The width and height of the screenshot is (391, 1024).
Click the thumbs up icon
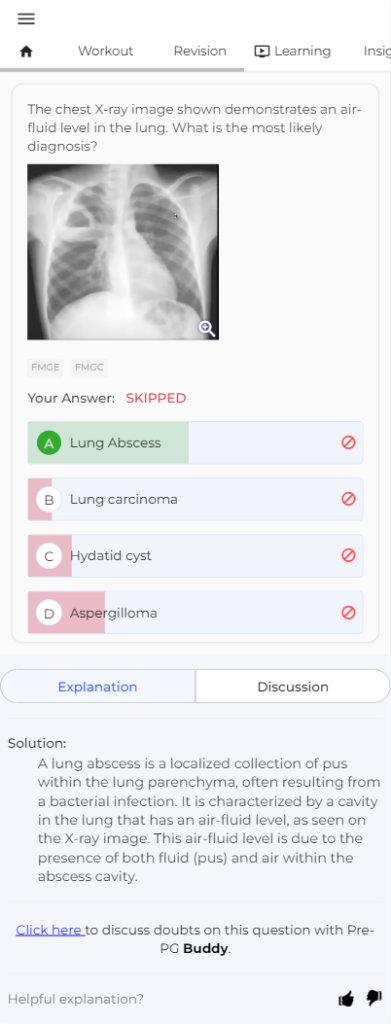(346, 999)
